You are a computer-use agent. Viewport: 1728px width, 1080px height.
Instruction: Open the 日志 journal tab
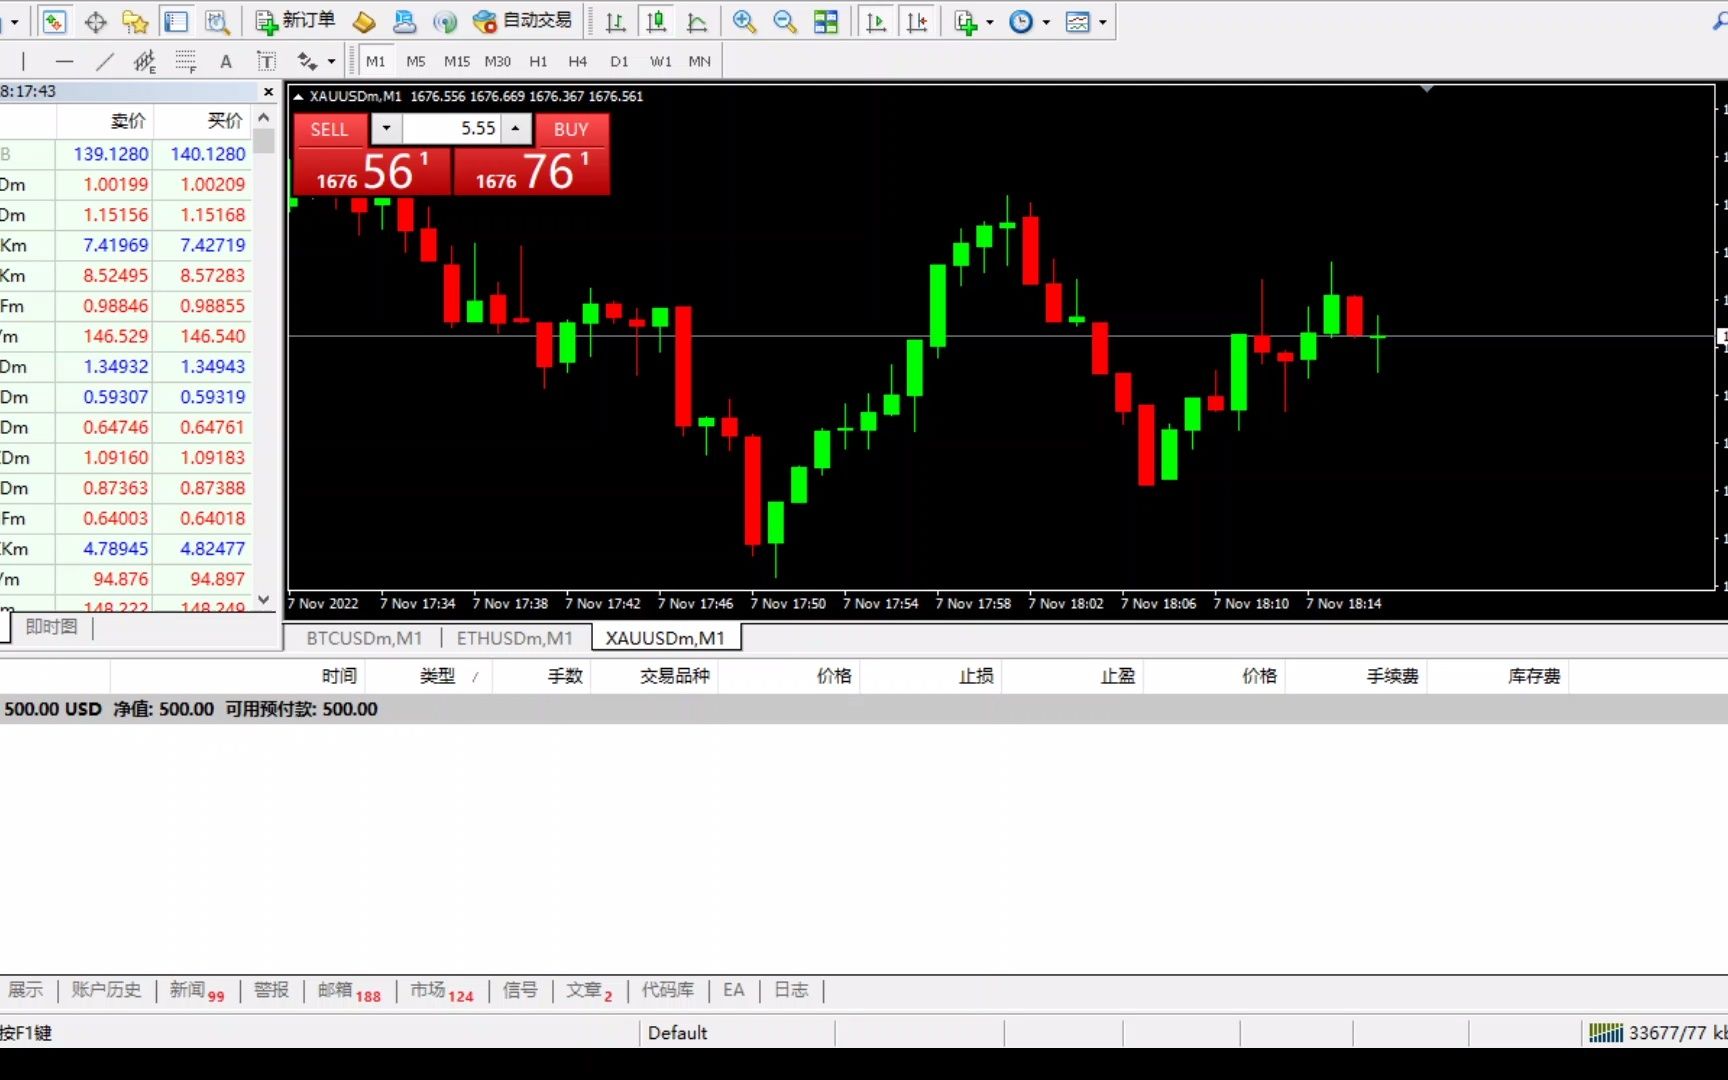pos(791,990)
